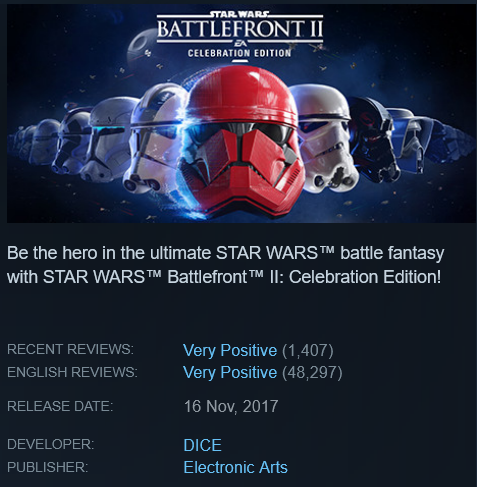Open recent reviews Very Positive link
477x487 pixels.
tap(230, 350)
